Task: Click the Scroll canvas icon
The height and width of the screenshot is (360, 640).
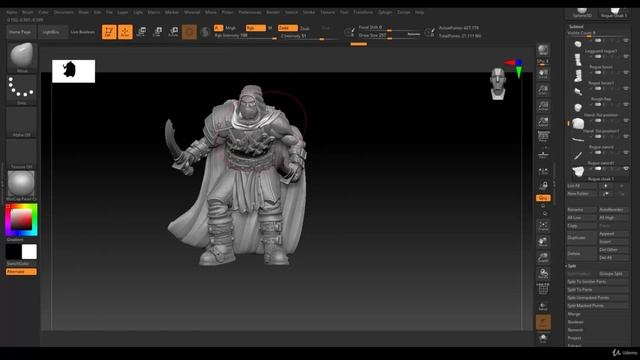Action: [543, 74]
